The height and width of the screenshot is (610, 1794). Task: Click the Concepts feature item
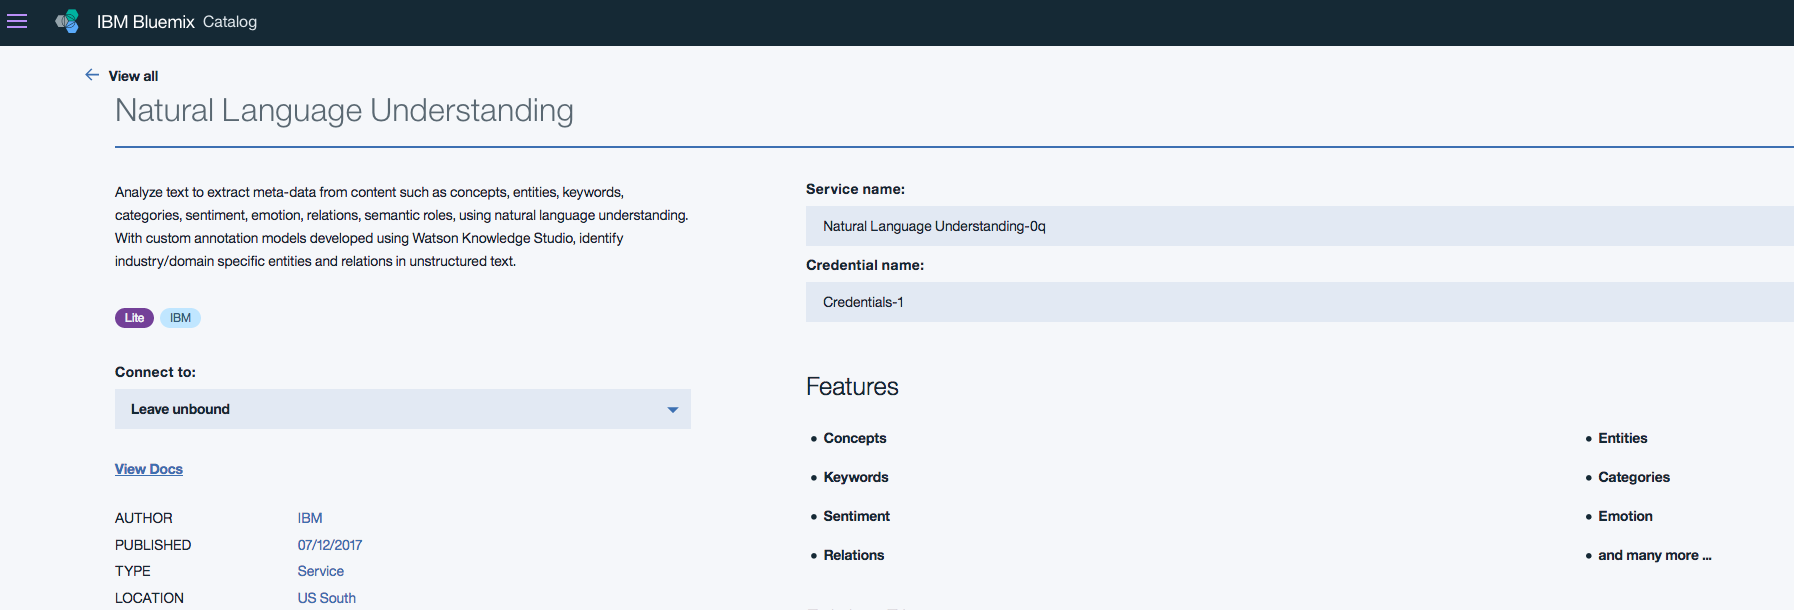click(855, 438)
